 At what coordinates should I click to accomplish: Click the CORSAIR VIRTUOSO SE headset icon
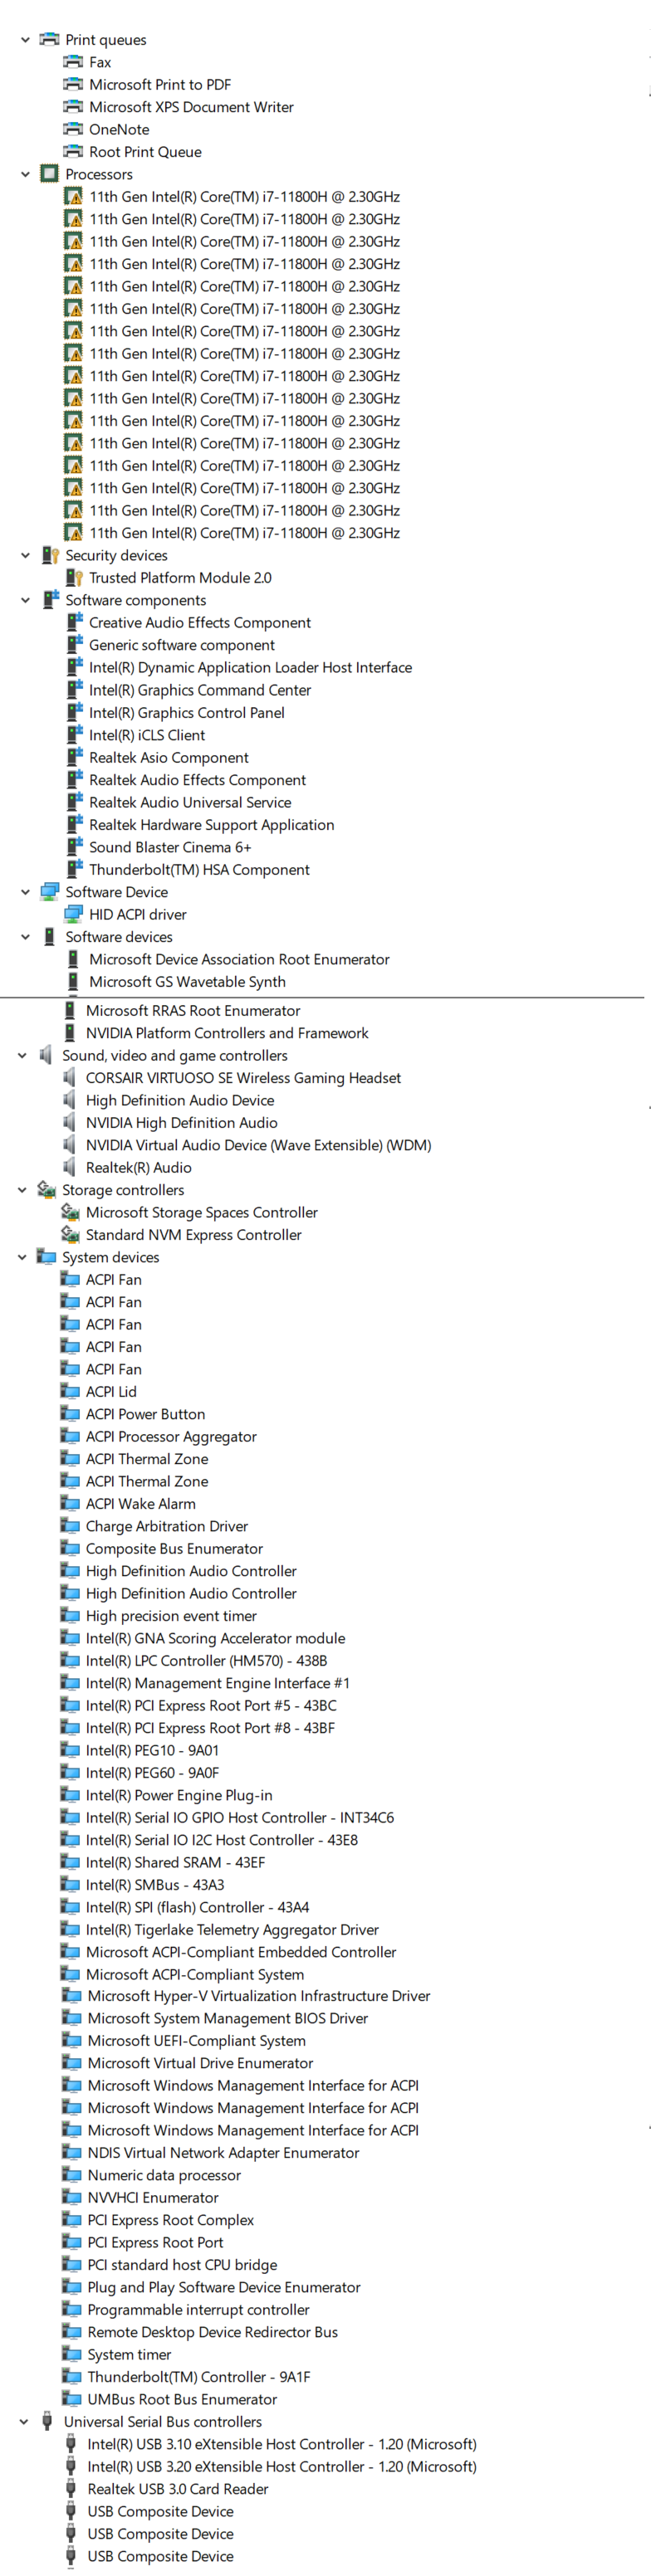[x=69, y=1077]
